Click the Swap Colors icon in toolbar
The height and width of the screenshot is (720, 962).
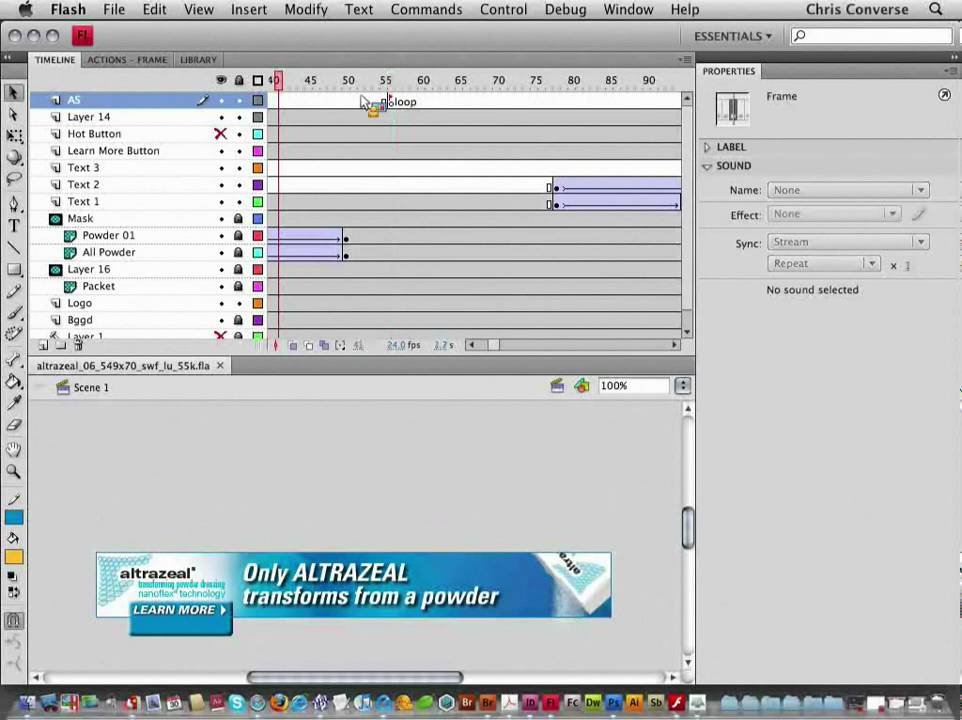[13, 592]
